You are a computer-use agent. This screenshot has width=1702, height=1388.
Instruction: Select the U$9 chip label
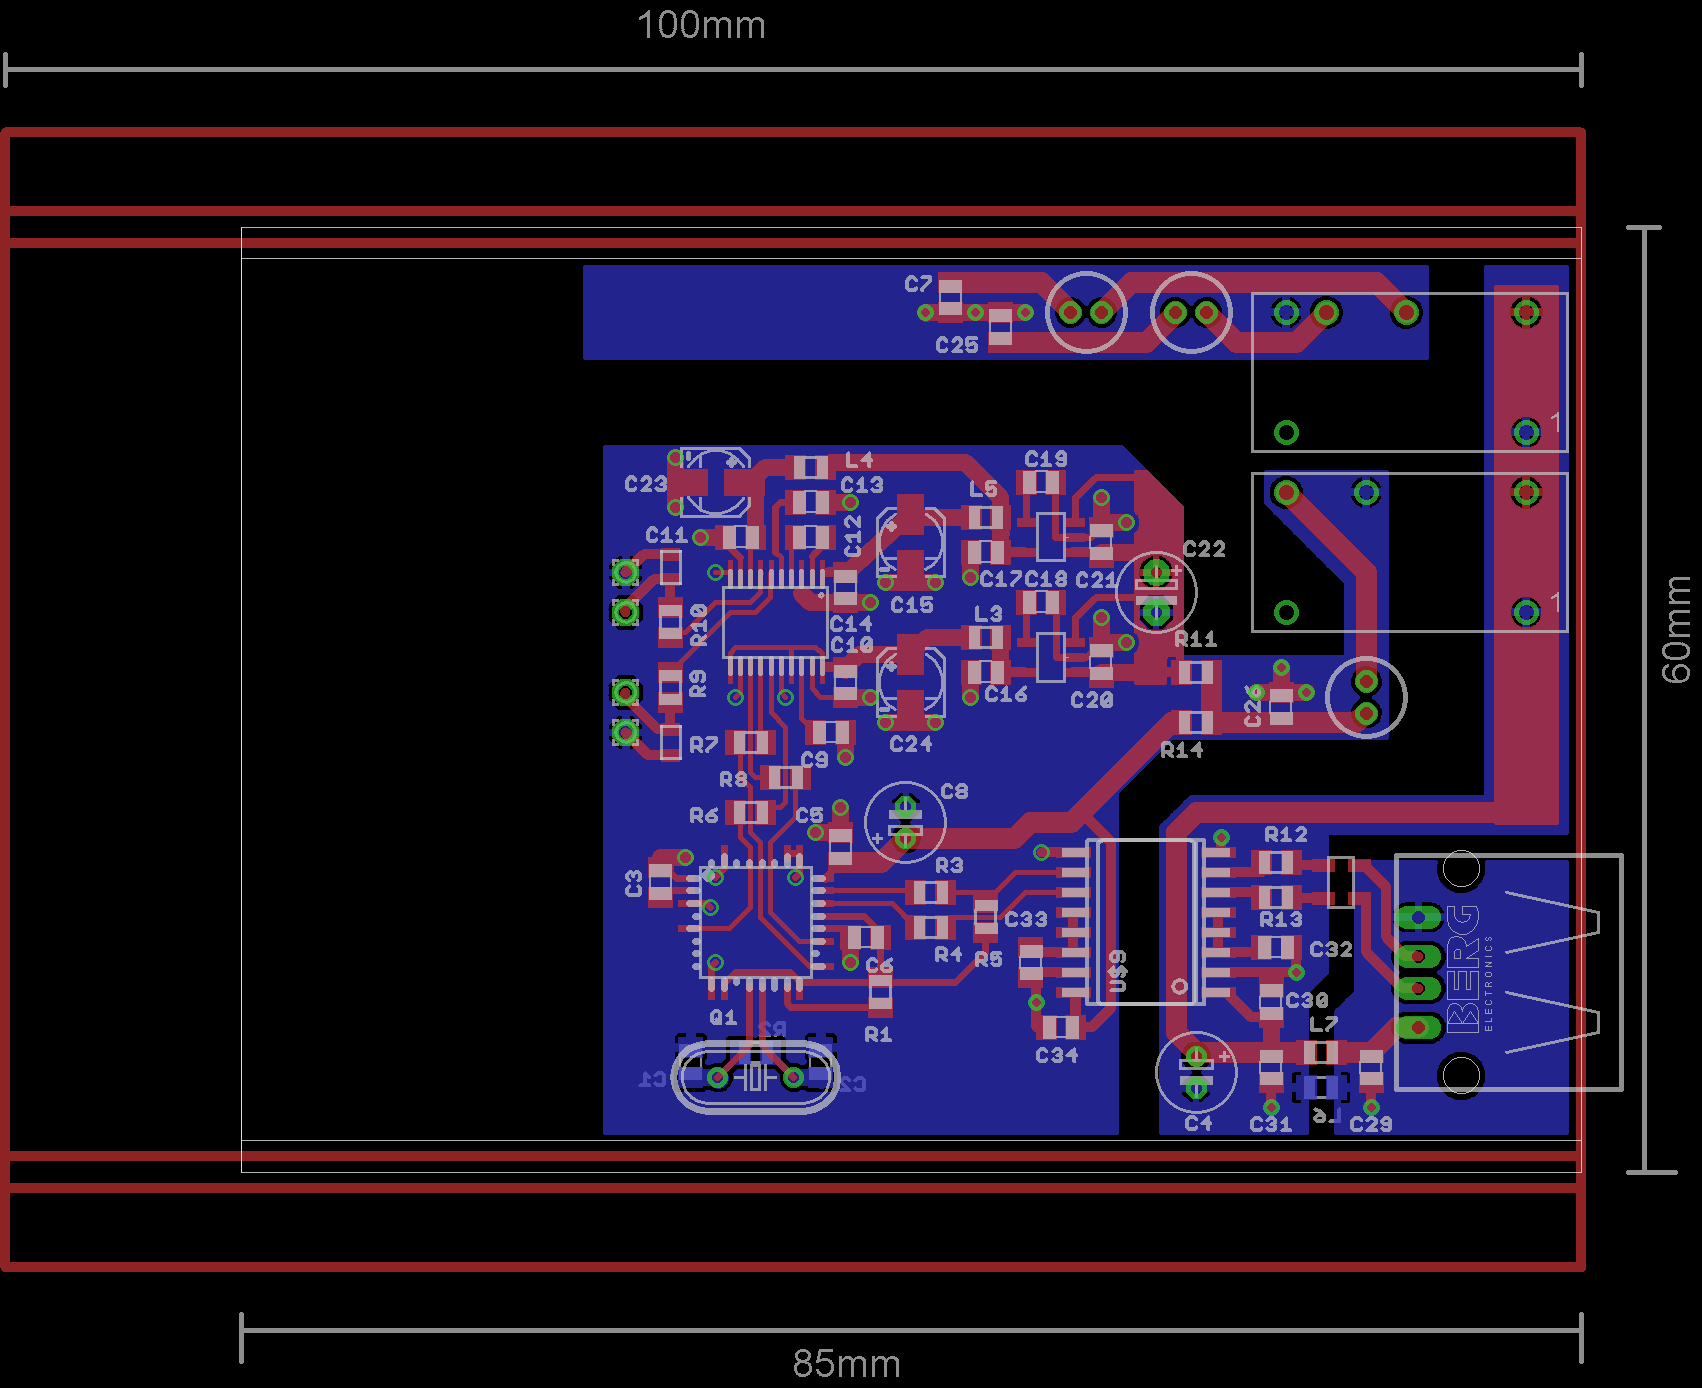1119,971
